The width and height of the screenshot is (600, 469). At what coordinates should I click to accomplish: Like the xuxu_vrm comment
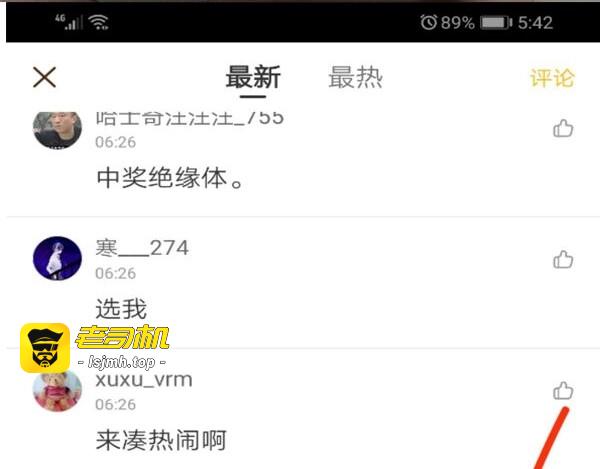(563, 391)
